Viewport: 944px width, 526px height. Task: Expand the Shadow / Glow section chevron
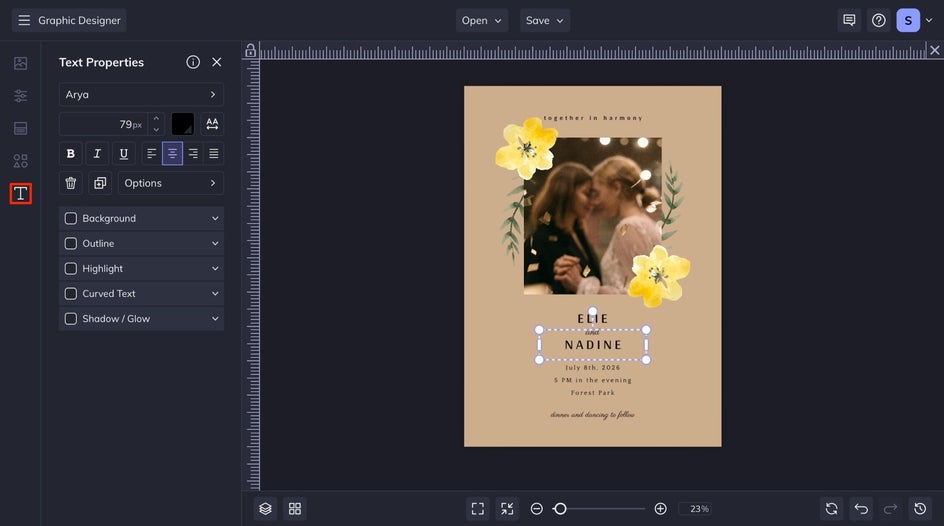coord(215,319)
